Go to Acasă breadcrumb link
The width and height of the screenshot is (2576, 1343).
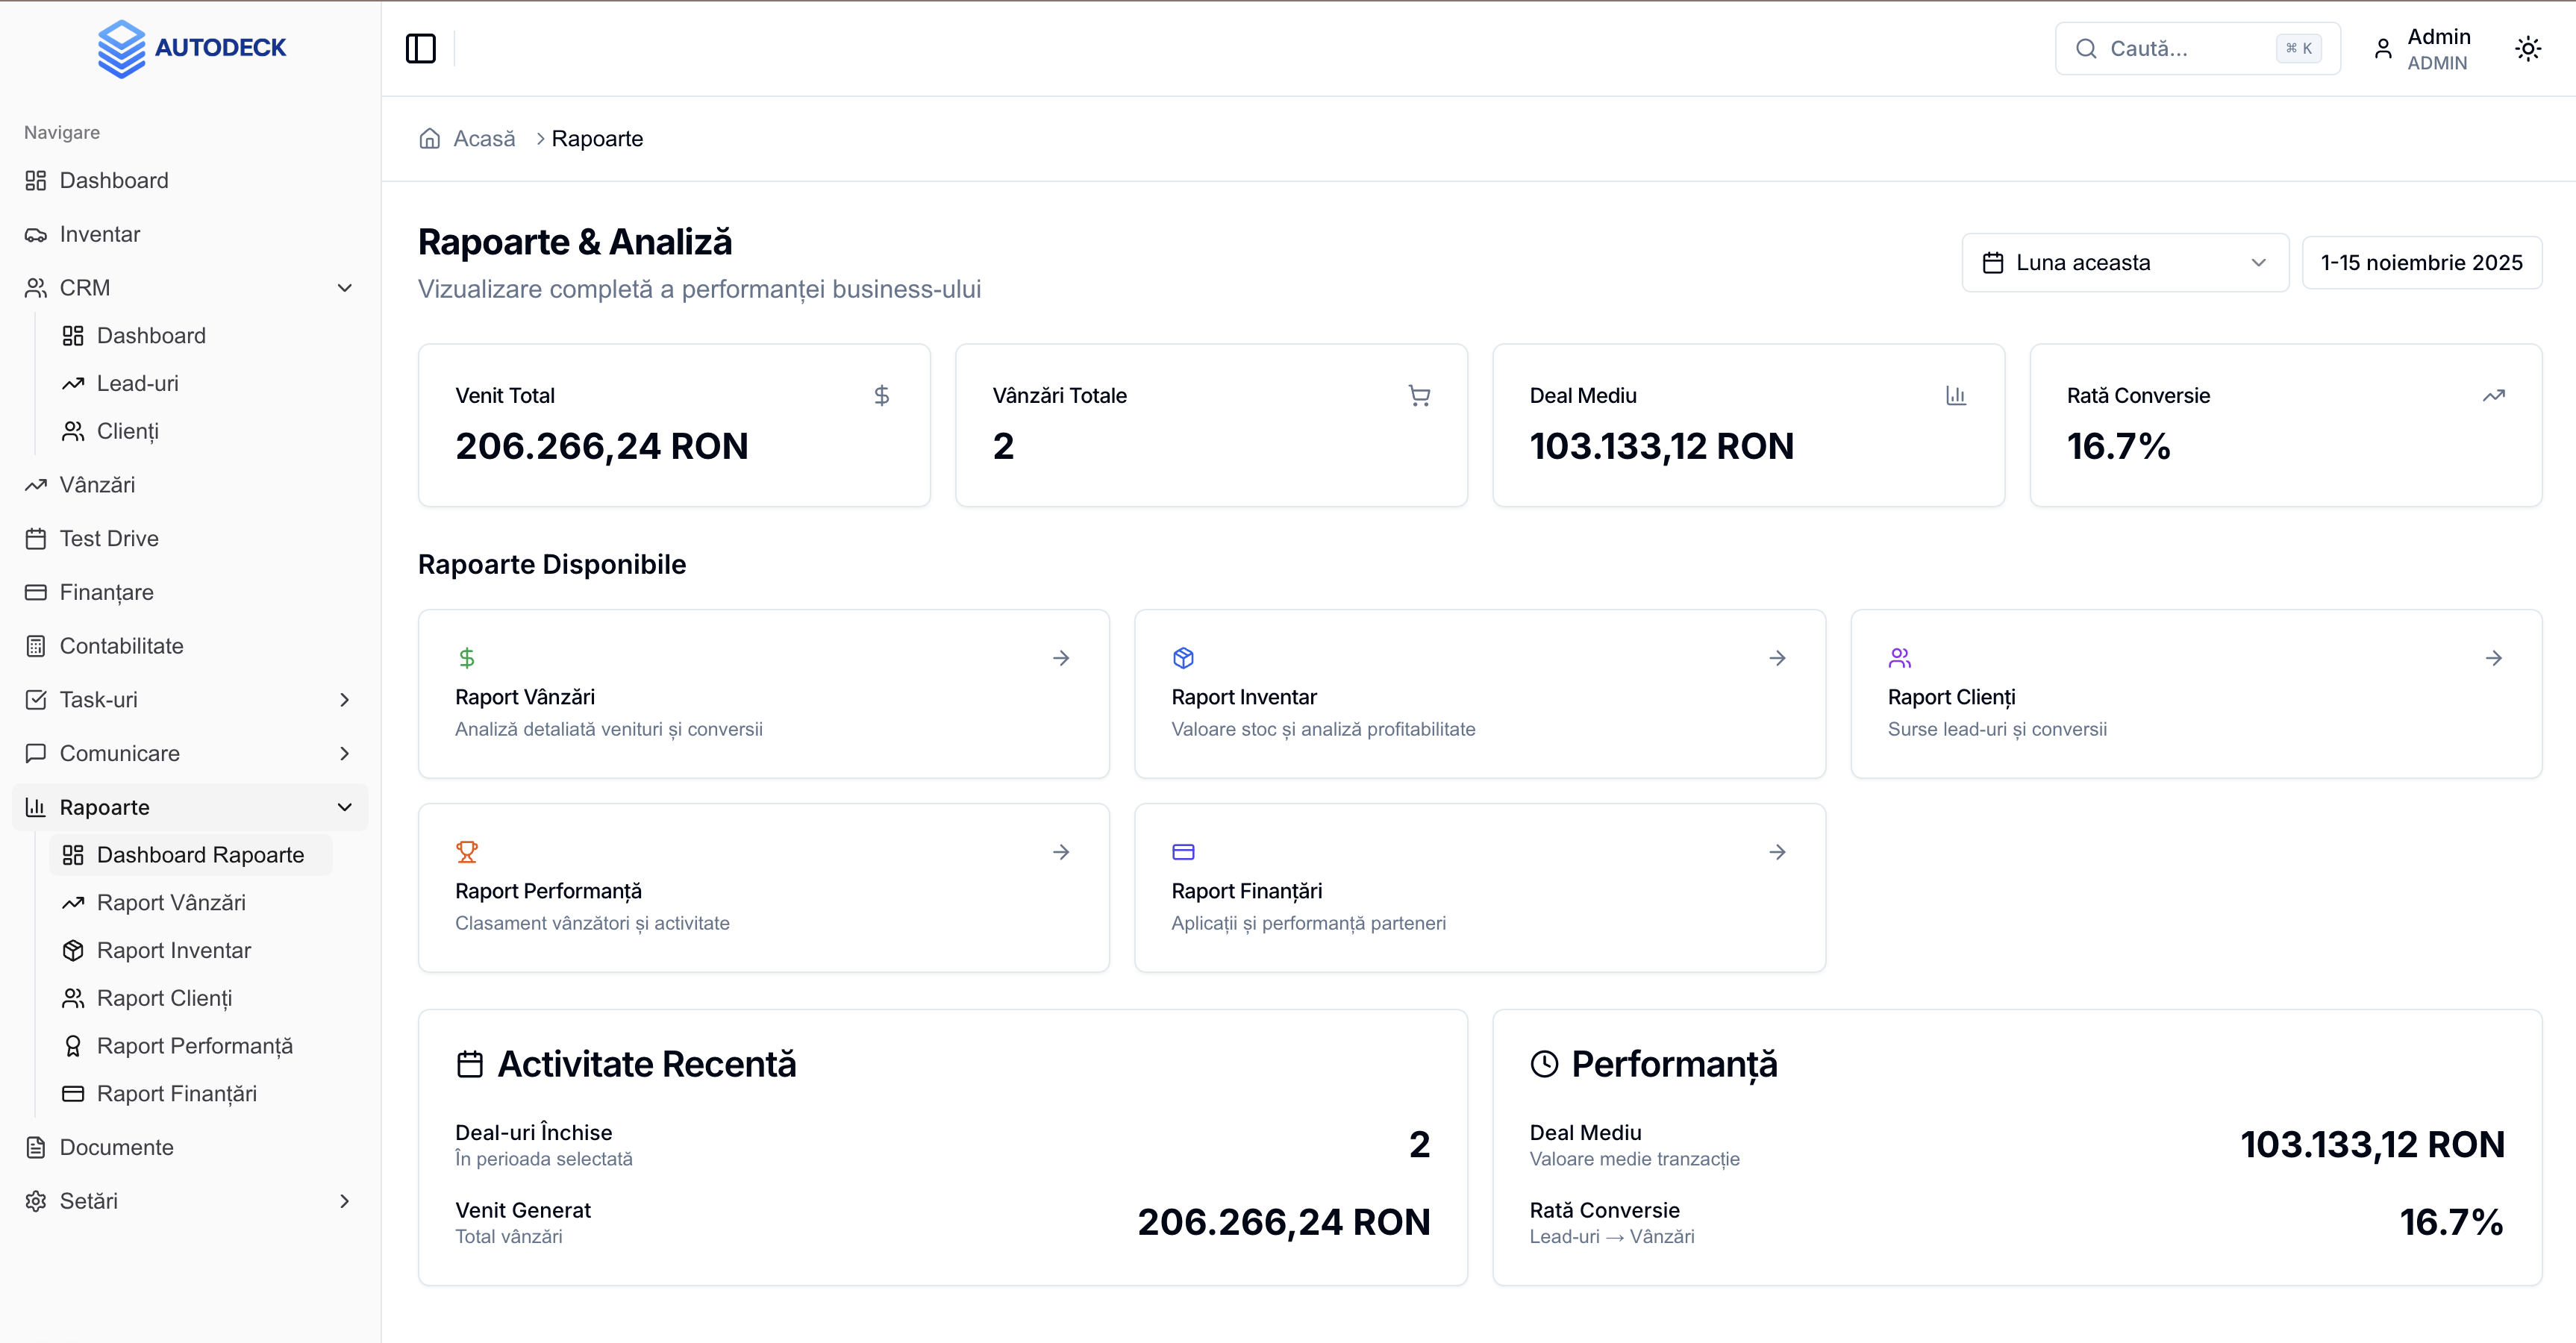pos(484,139)
